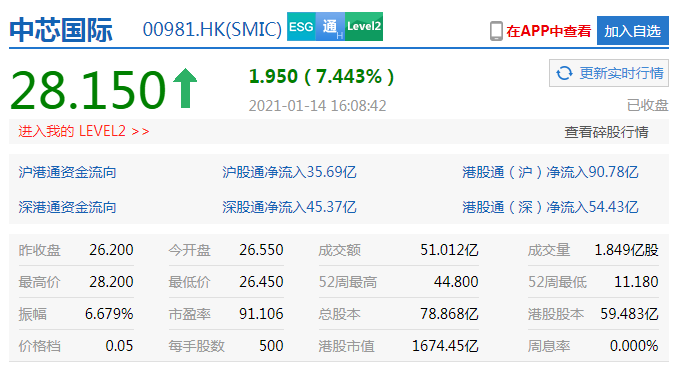Click the Level2 green badge
This screenshot has height=371, width=683.
pos(364,27)
